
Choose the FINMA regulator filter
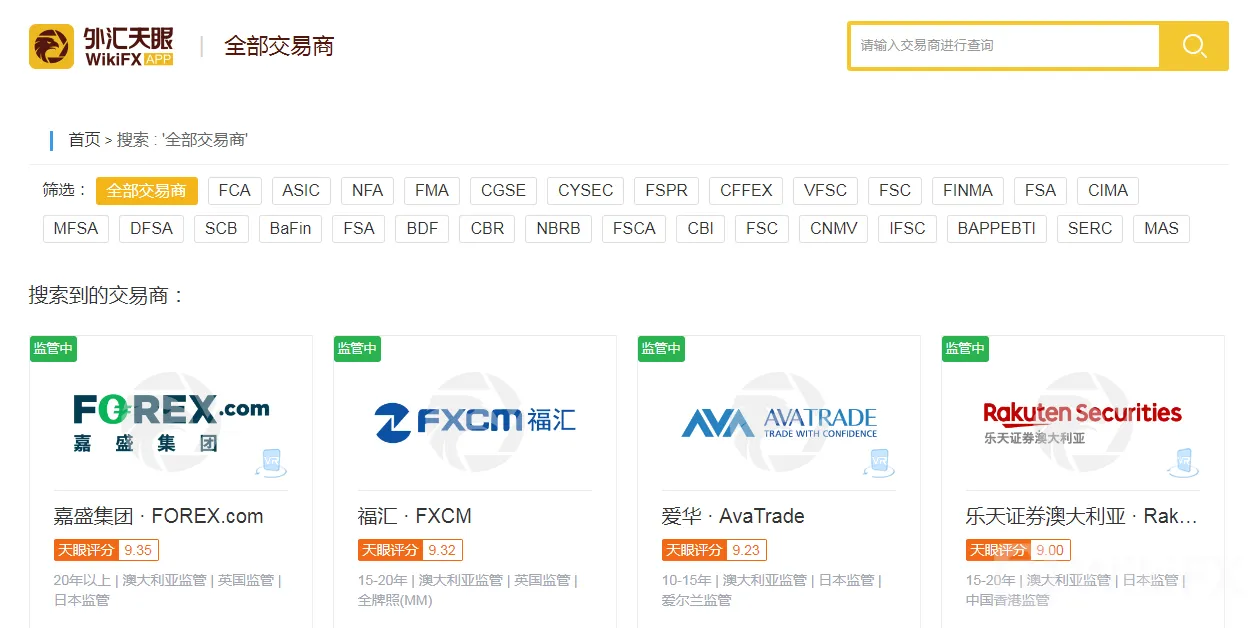[x=968, y=191]
